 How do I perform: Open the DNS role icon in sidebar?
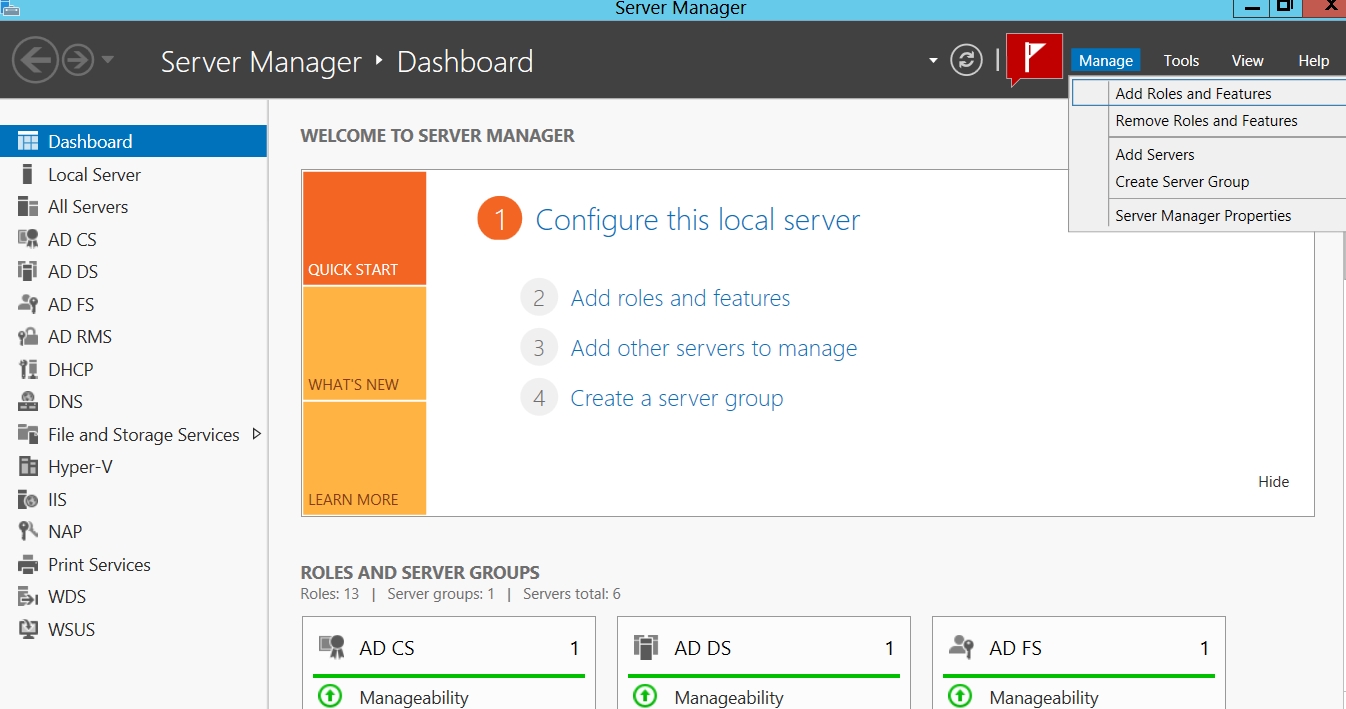coord(28,402)
